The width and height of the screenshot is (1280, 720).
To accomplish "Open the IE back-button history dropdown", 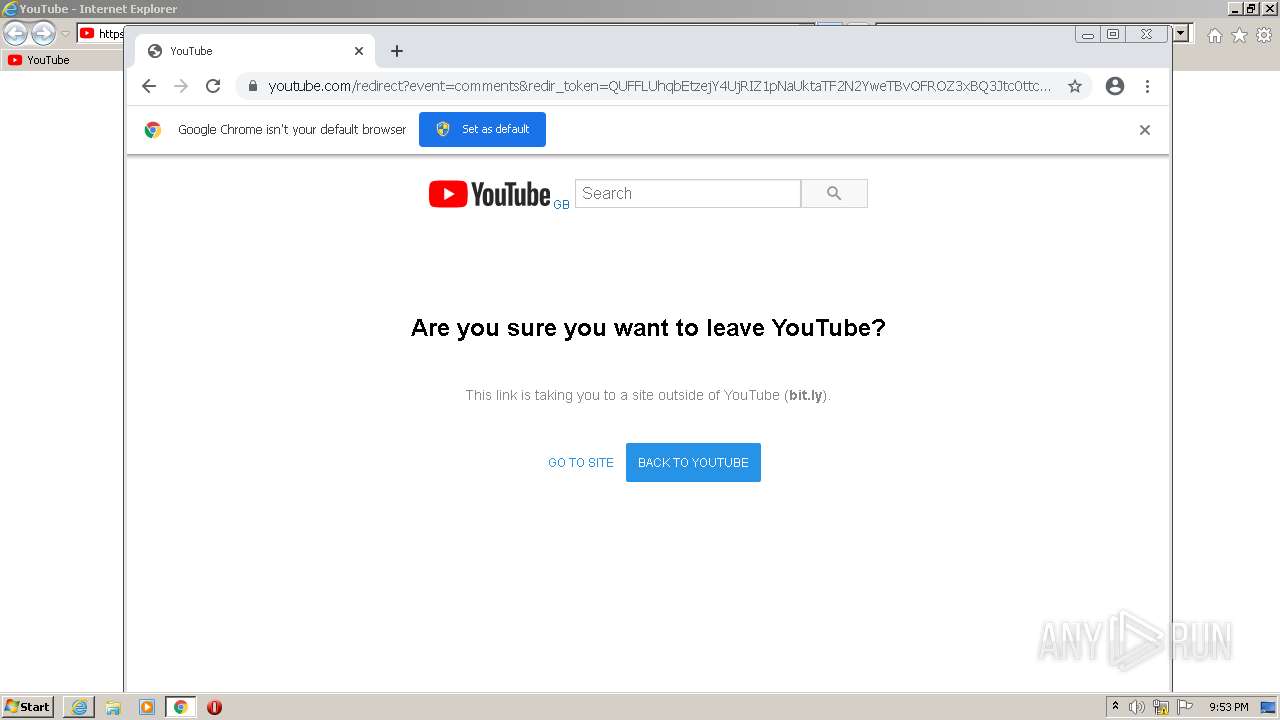I will pyautogui.click(x=65, y=34).
